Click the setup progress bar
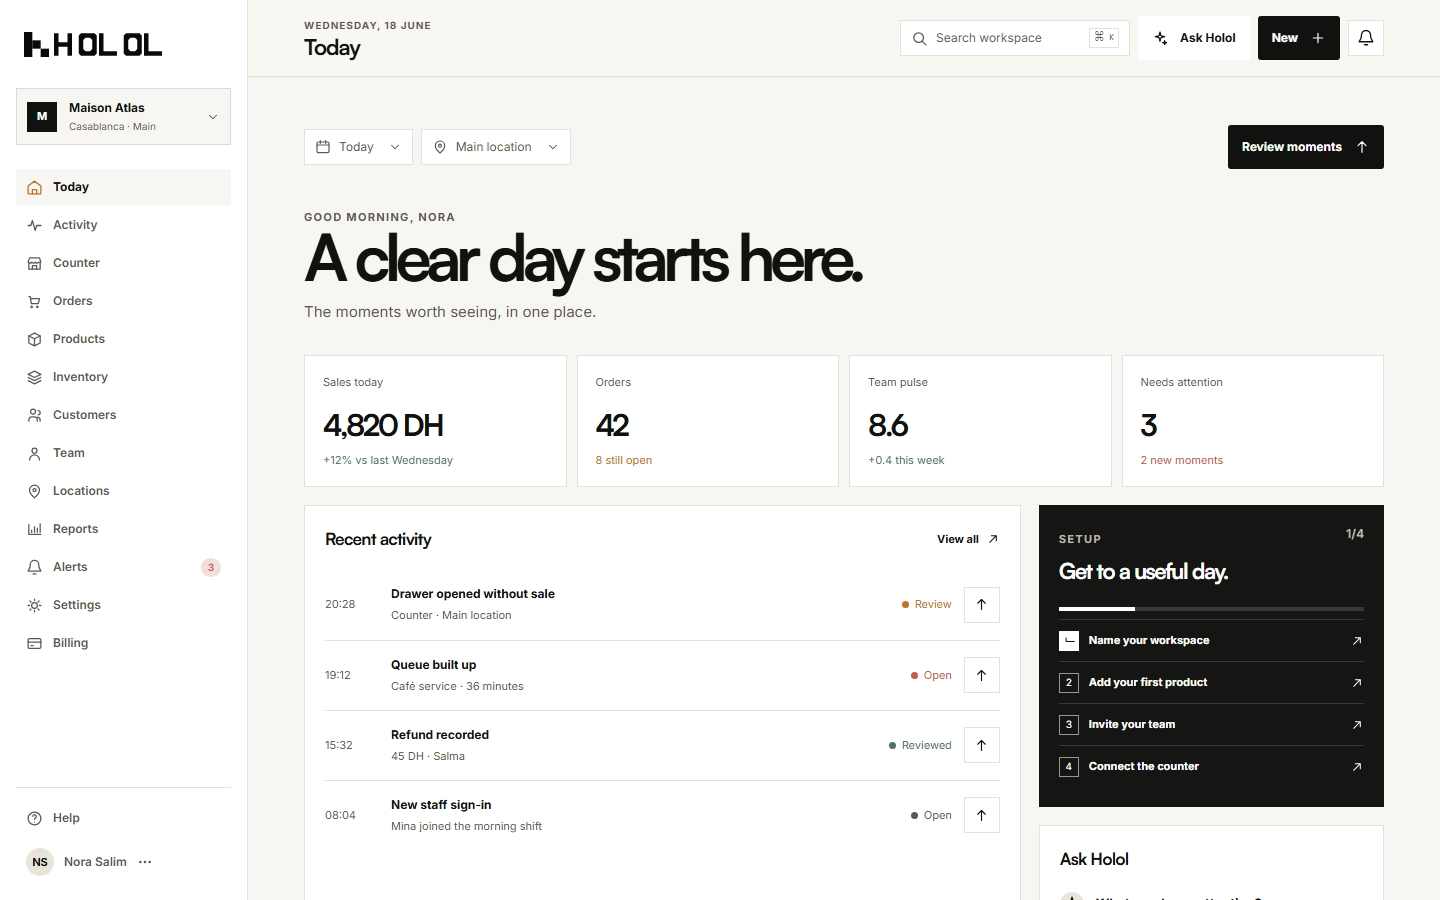1440x900 pixels. click(1211, 609)
